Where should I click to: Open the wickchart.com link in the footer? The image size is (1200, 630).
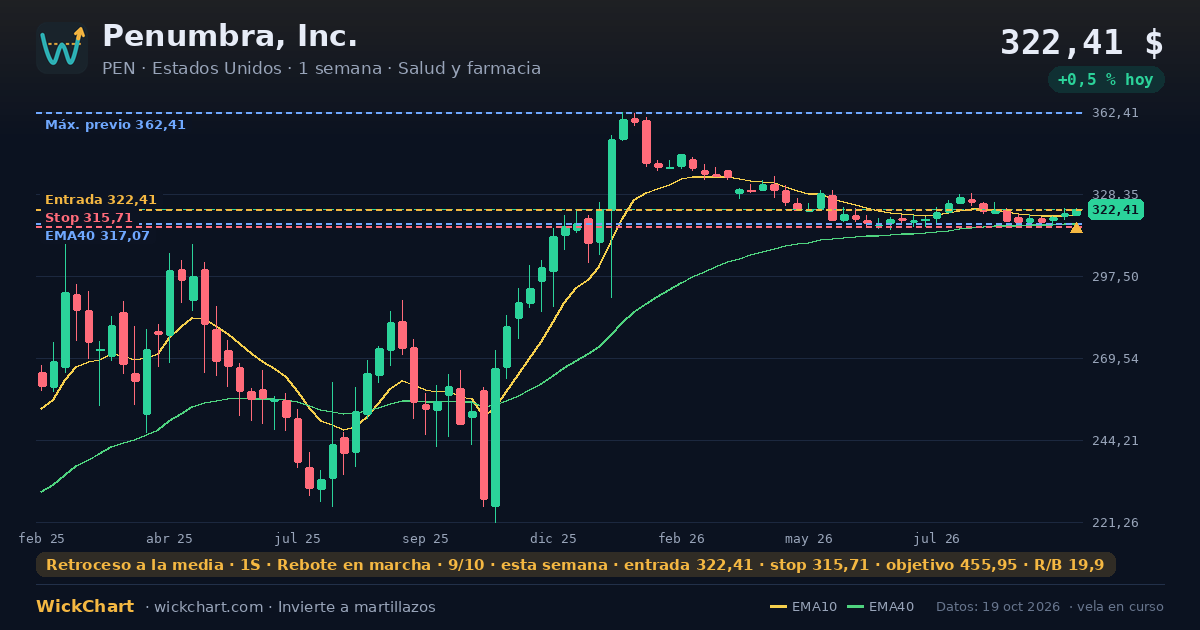[208, 607]
